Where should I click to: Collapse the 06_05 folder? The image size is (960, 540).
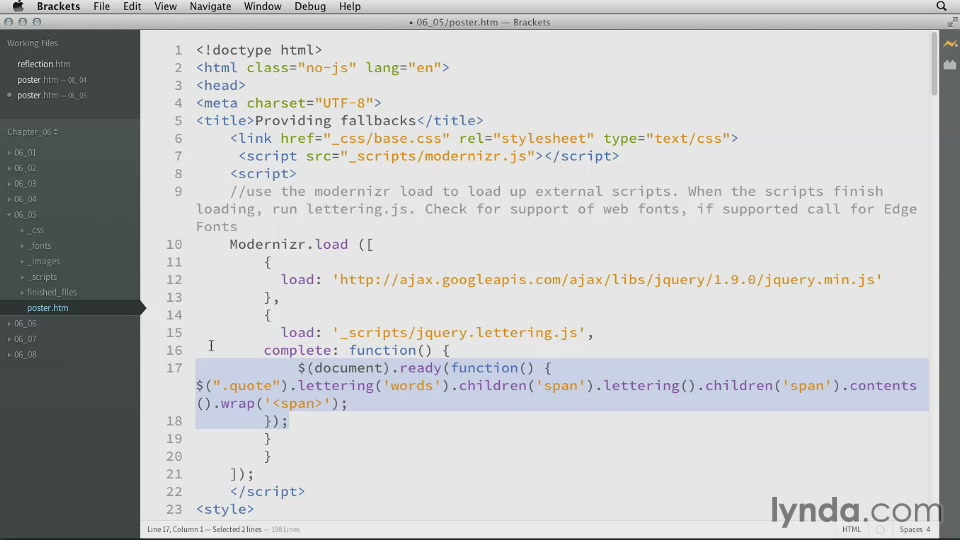[9, 214]
